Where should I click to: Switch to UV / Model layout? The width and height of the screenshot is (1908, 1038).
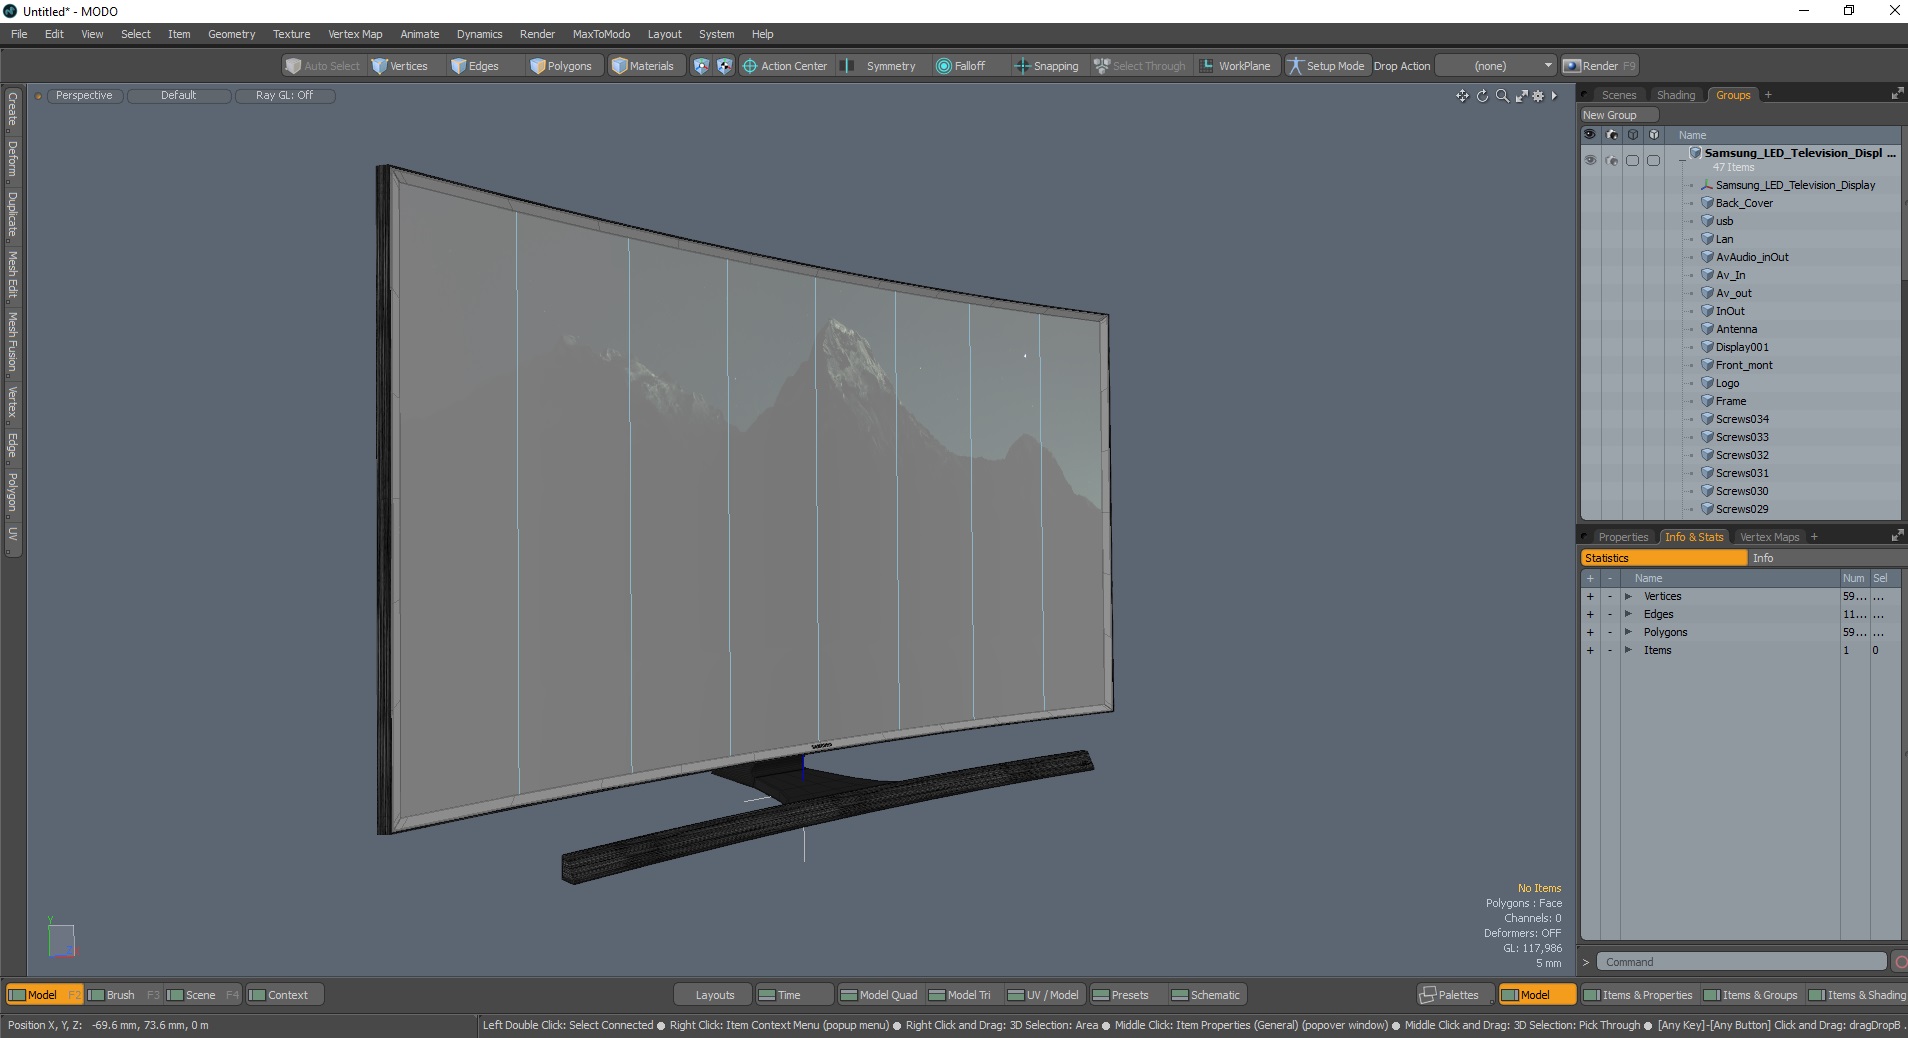click(x=1043, y=995)
